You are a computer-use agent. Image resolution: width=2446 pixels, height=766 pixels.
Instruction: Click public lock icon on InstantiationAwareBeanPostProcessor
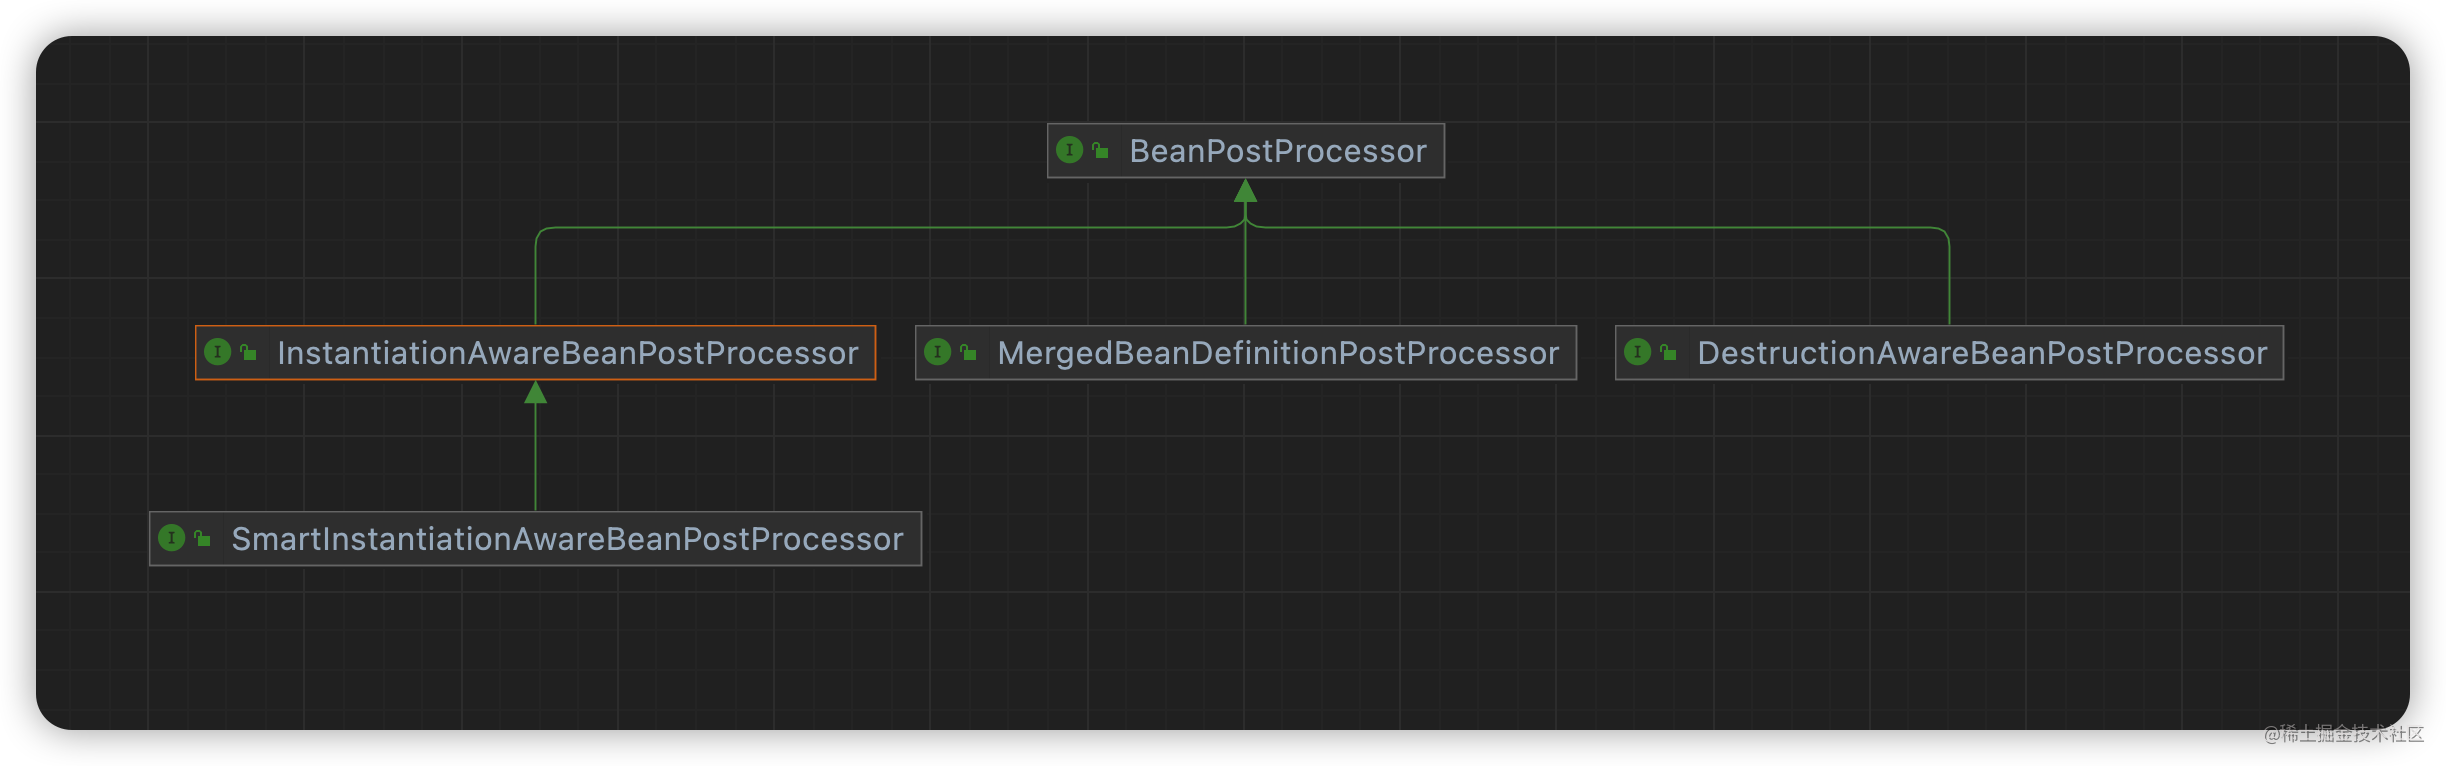click(x=248, y=352)
